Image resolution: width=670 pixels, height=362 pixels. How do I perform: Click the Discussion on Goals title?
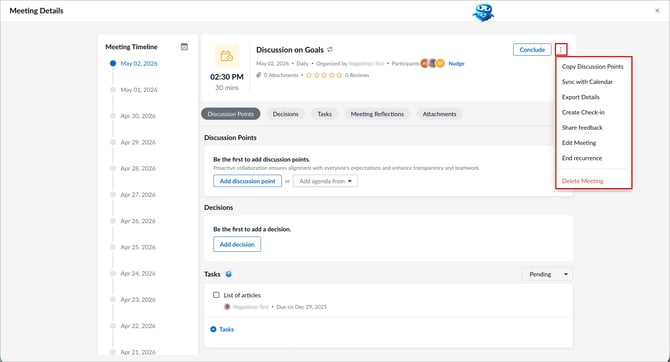click(x=290, y=50)
